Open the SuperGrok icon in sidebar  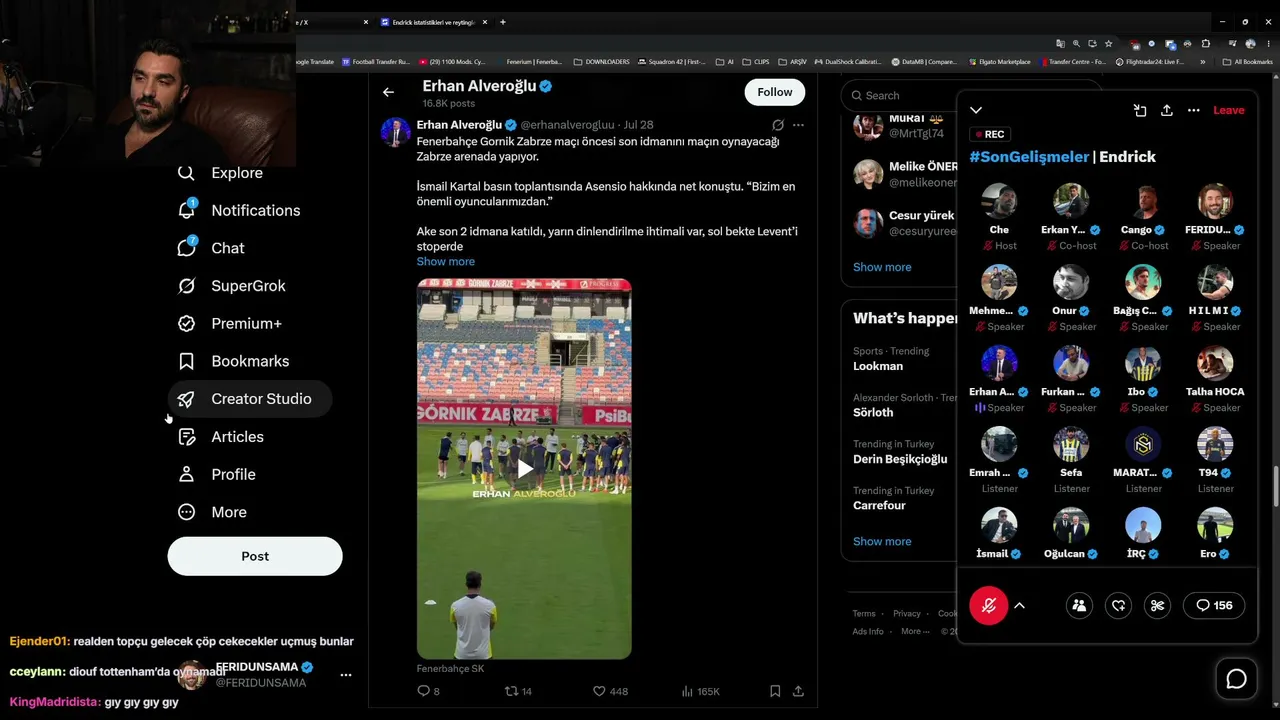(186, 286)
